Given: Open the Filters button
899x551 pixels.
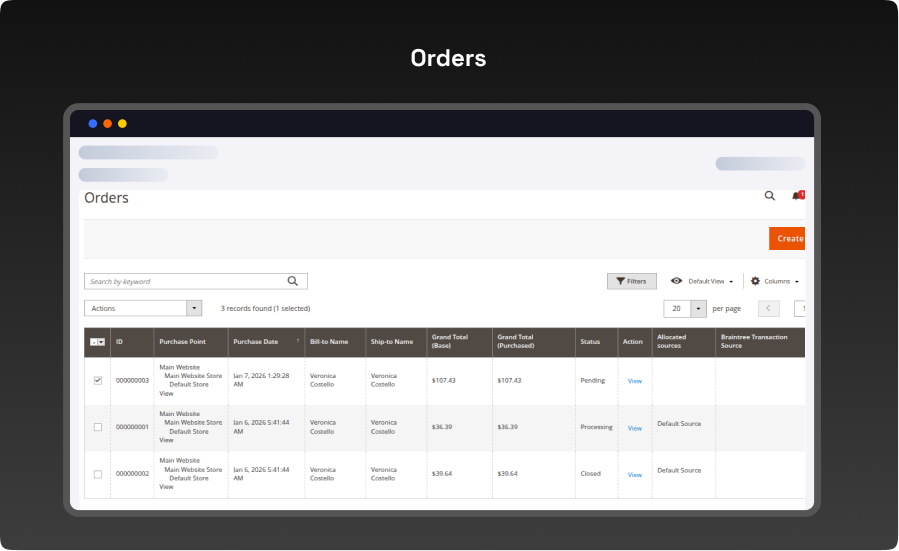Looking at the screenshot, I should click(x=631, y=282).
